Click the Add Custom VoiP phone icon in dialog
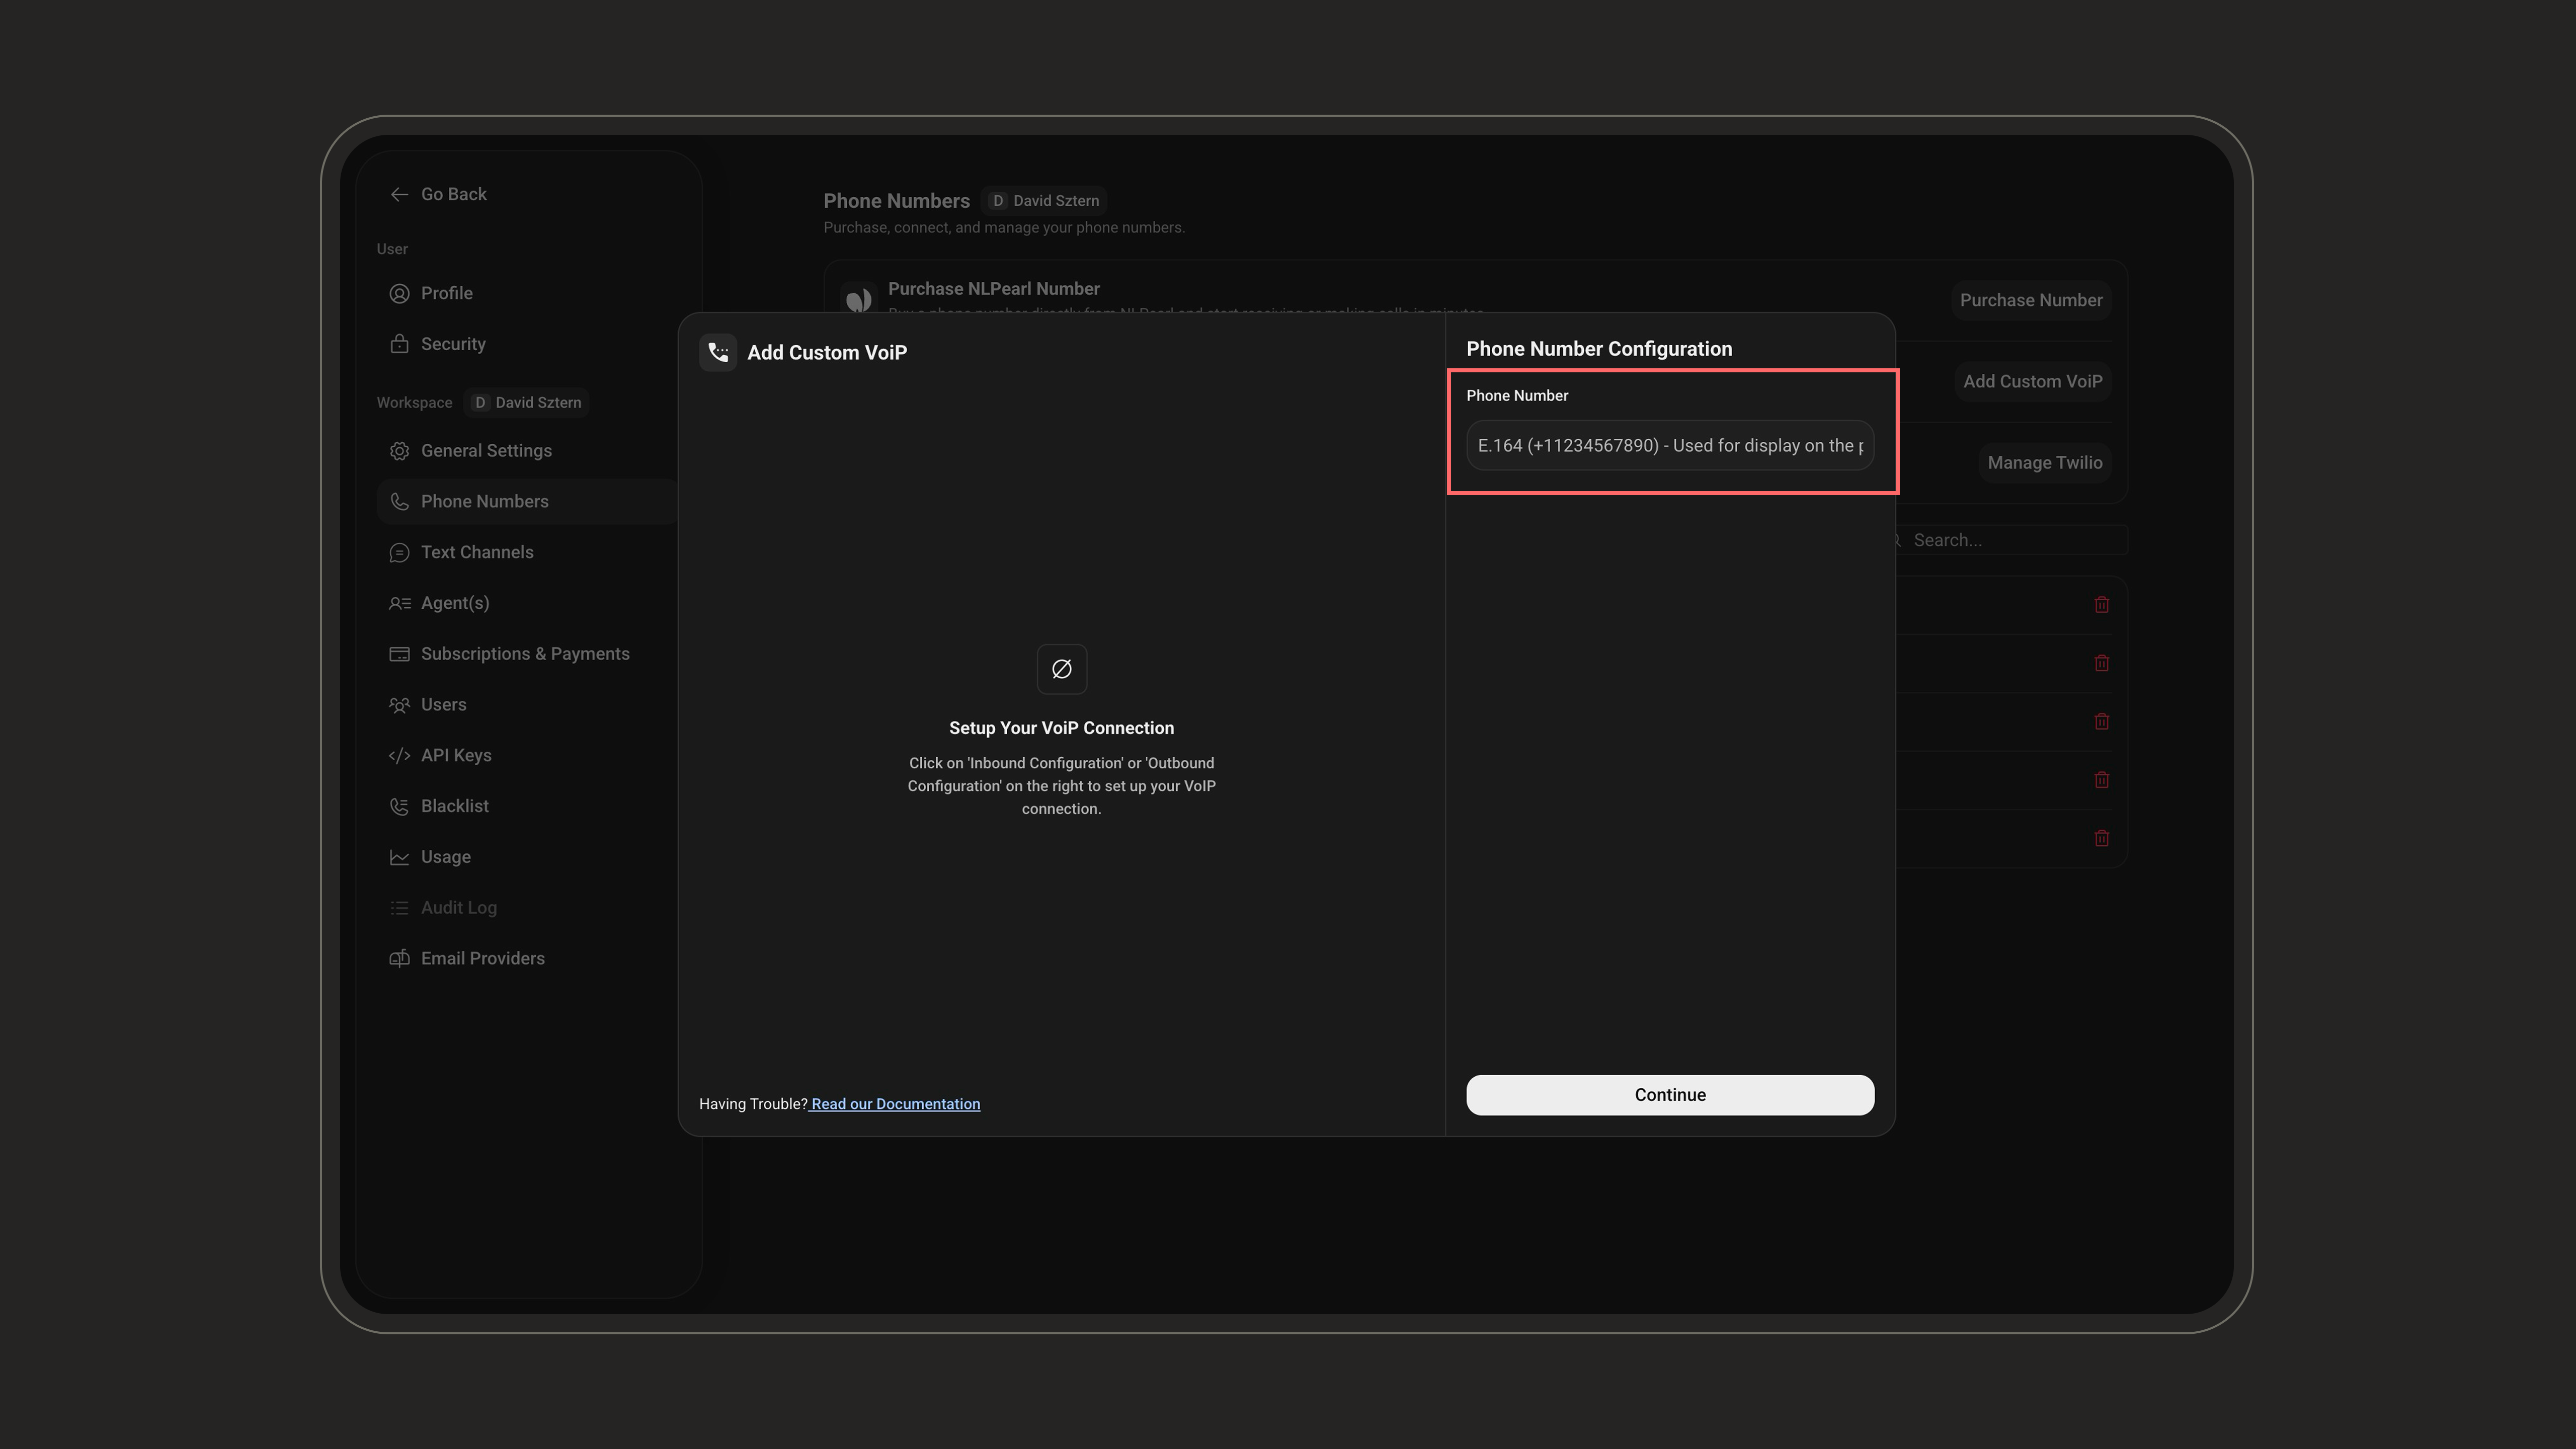This screenshot has width=2576, height=1449. click(718, 352)
